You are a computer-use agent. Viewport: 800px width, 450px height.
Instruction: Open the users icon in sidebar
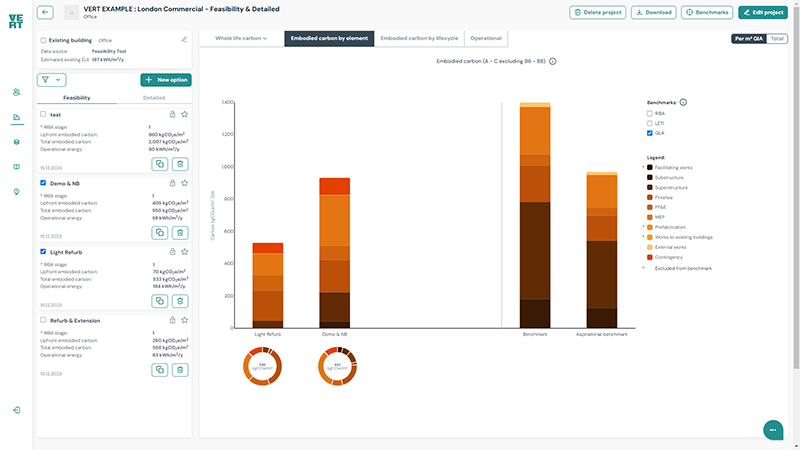17,92
